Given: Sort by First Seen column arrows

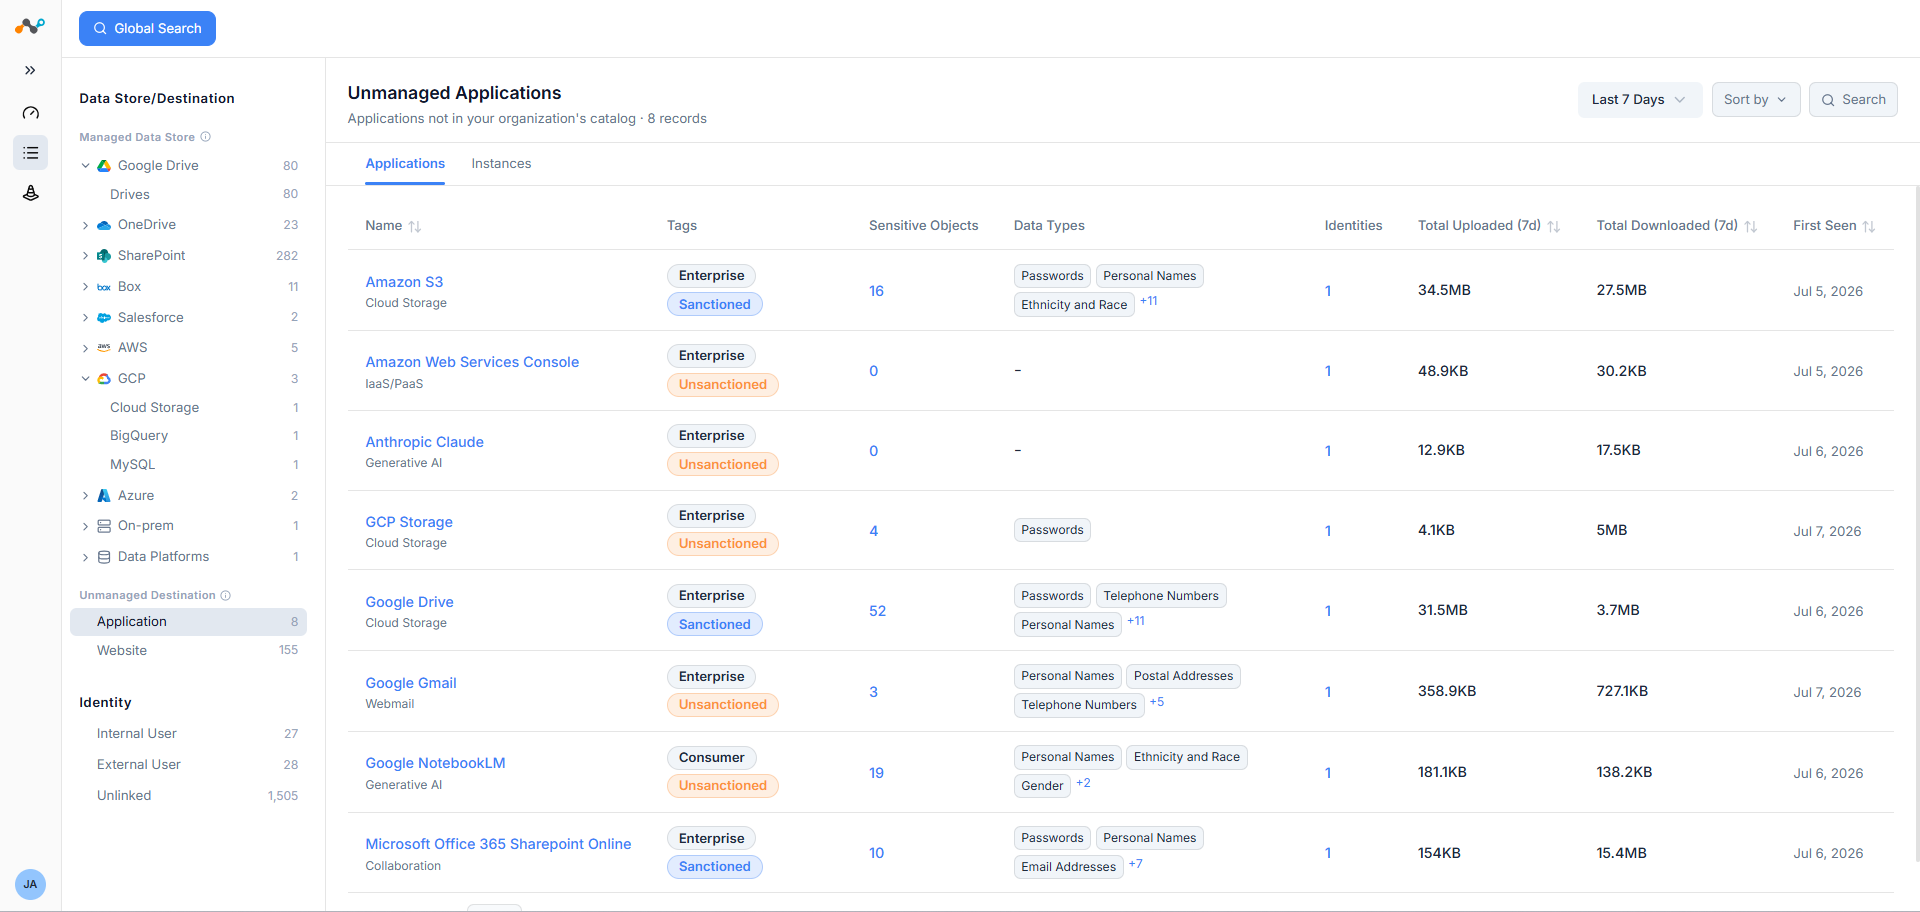Looking at the screenshot, I should [1869, 227].
